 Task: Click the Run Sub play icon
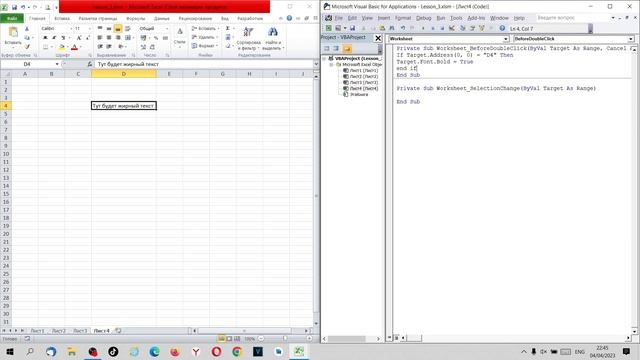pos(423,28)
